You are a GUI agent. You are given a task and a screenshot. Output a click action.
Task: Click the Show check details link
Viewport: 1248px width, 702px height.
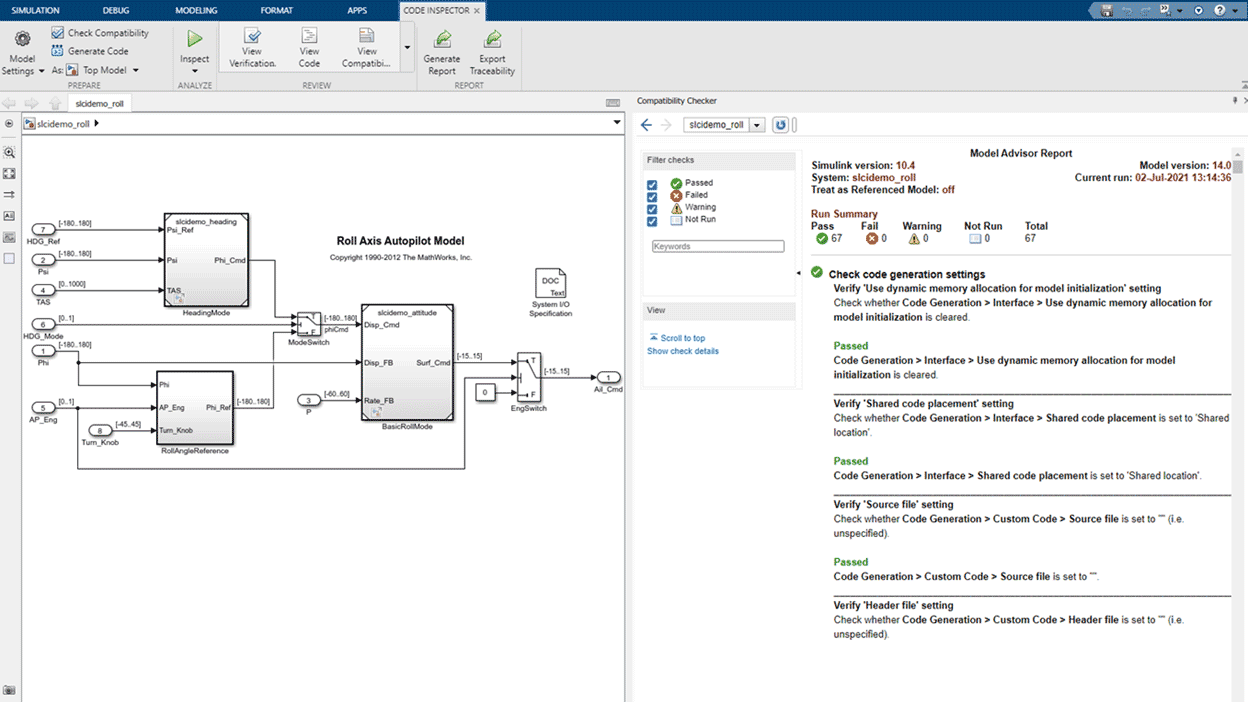[x=683, y=351]
